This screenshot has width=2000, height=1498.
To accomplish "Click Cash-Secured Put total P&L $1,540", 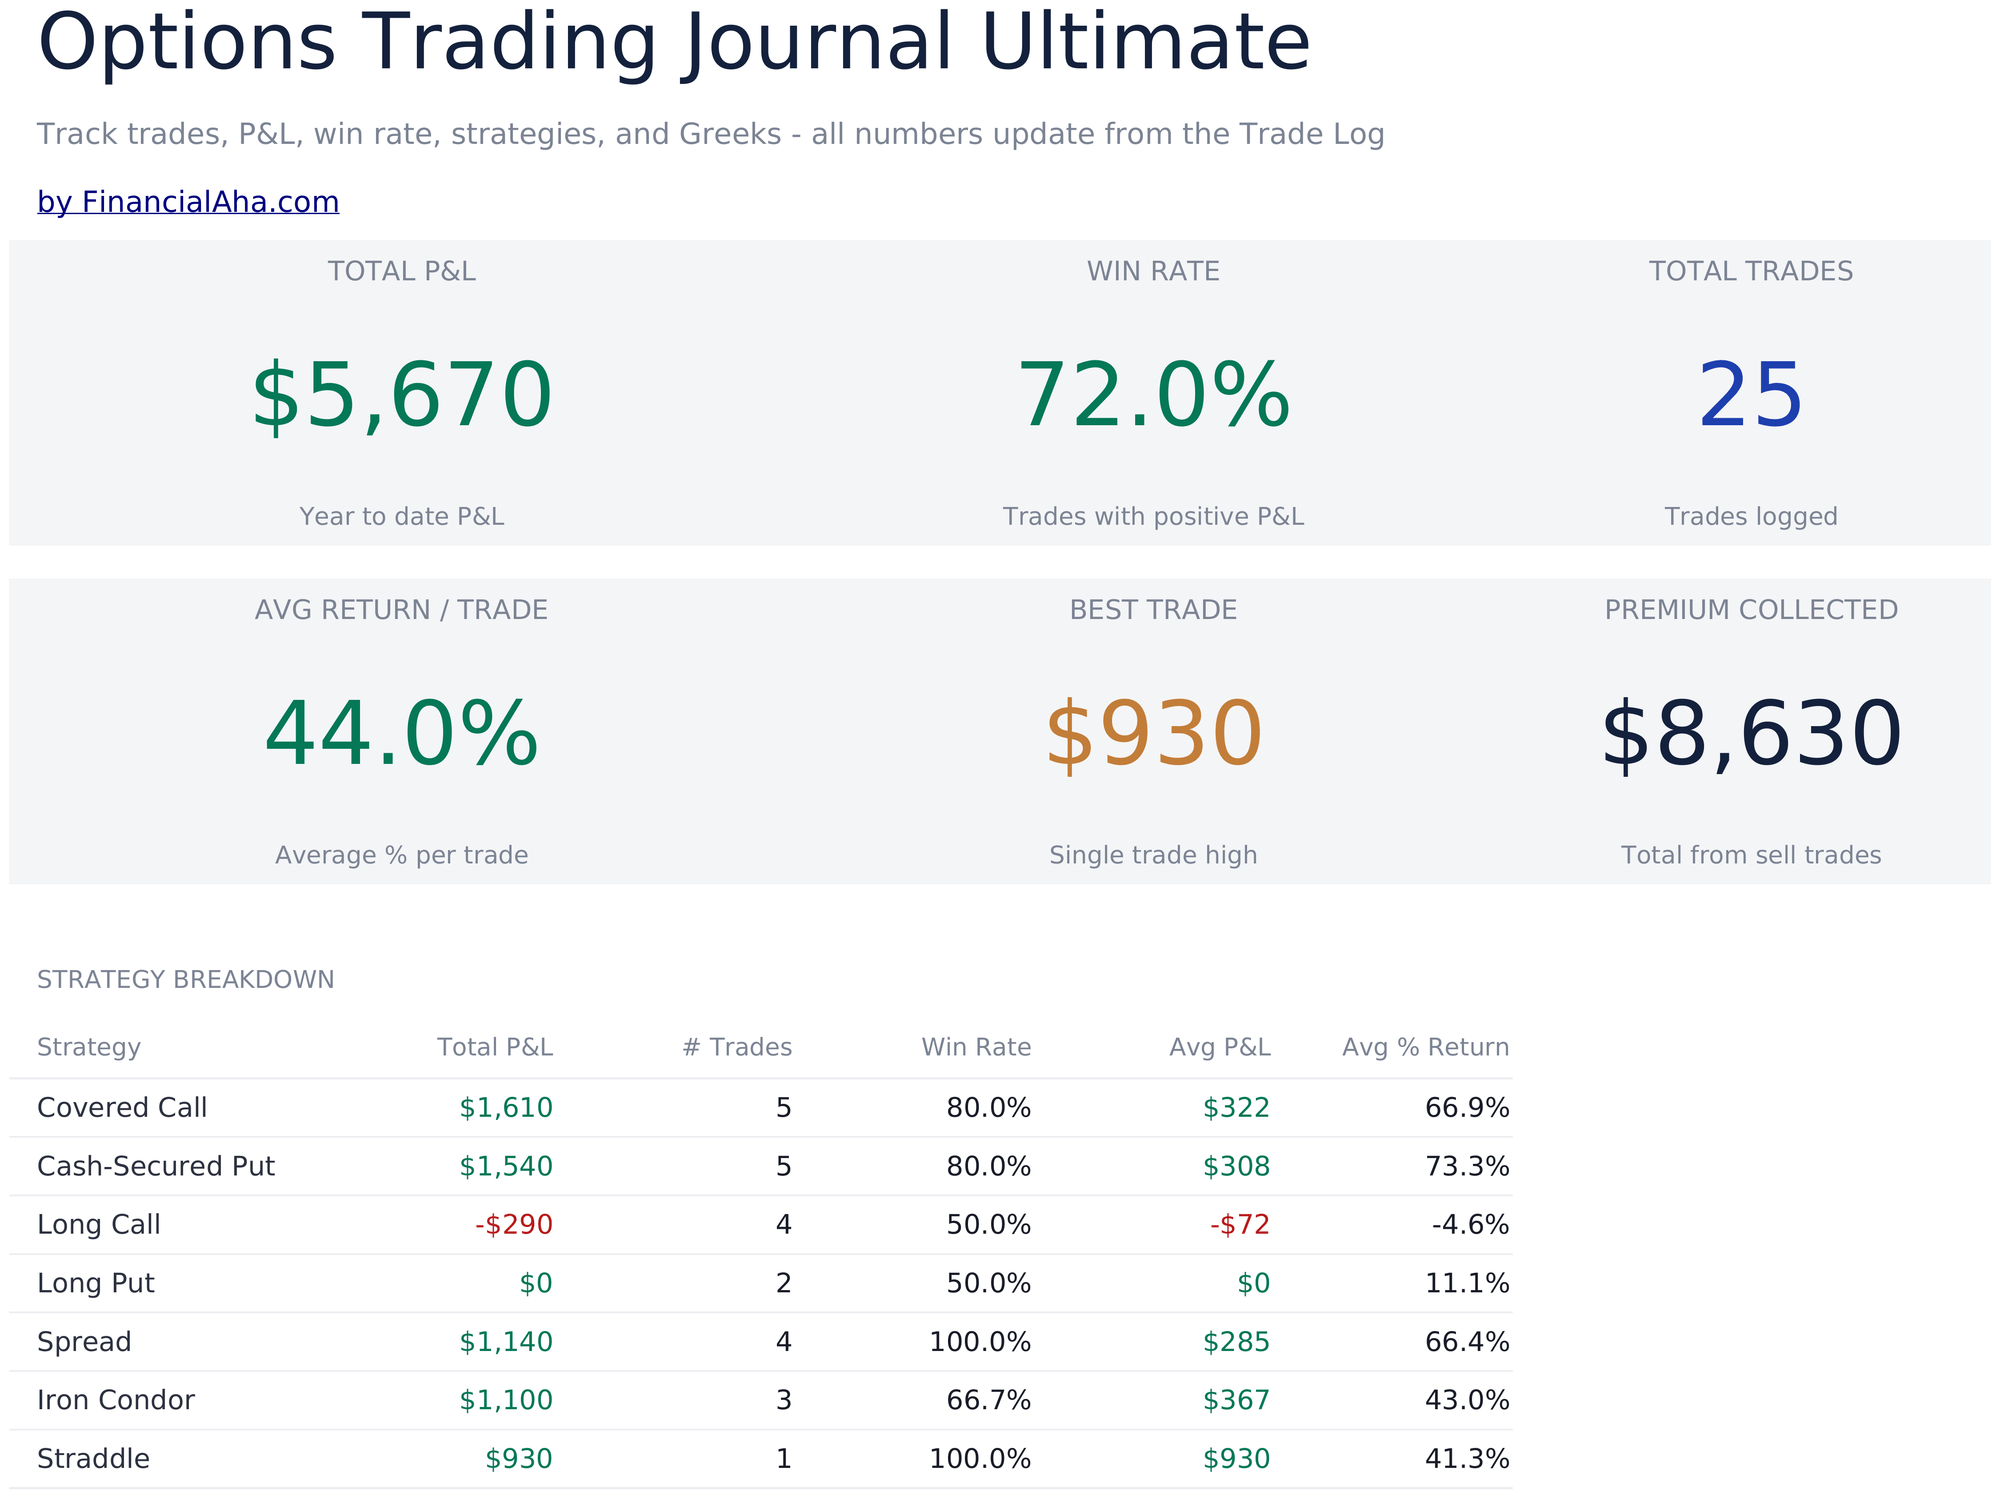I will pyautogui.click(x=506, y=1167).
